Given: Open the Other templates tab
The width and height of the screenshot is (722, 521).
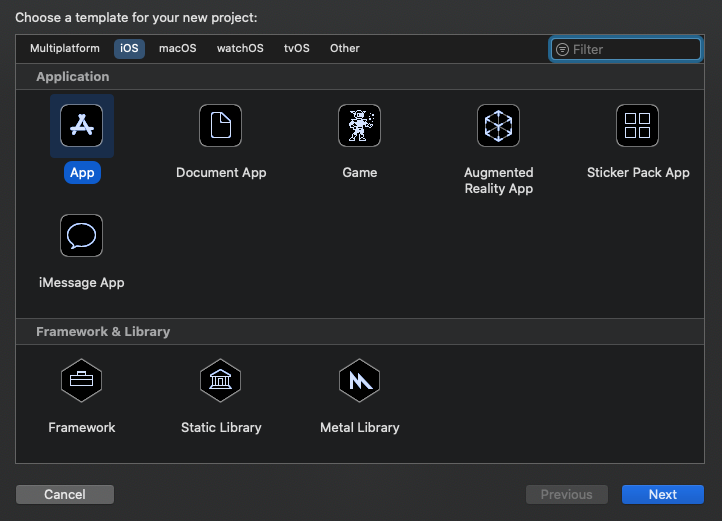Looking at the screenshot, I should tap(345, 48).
